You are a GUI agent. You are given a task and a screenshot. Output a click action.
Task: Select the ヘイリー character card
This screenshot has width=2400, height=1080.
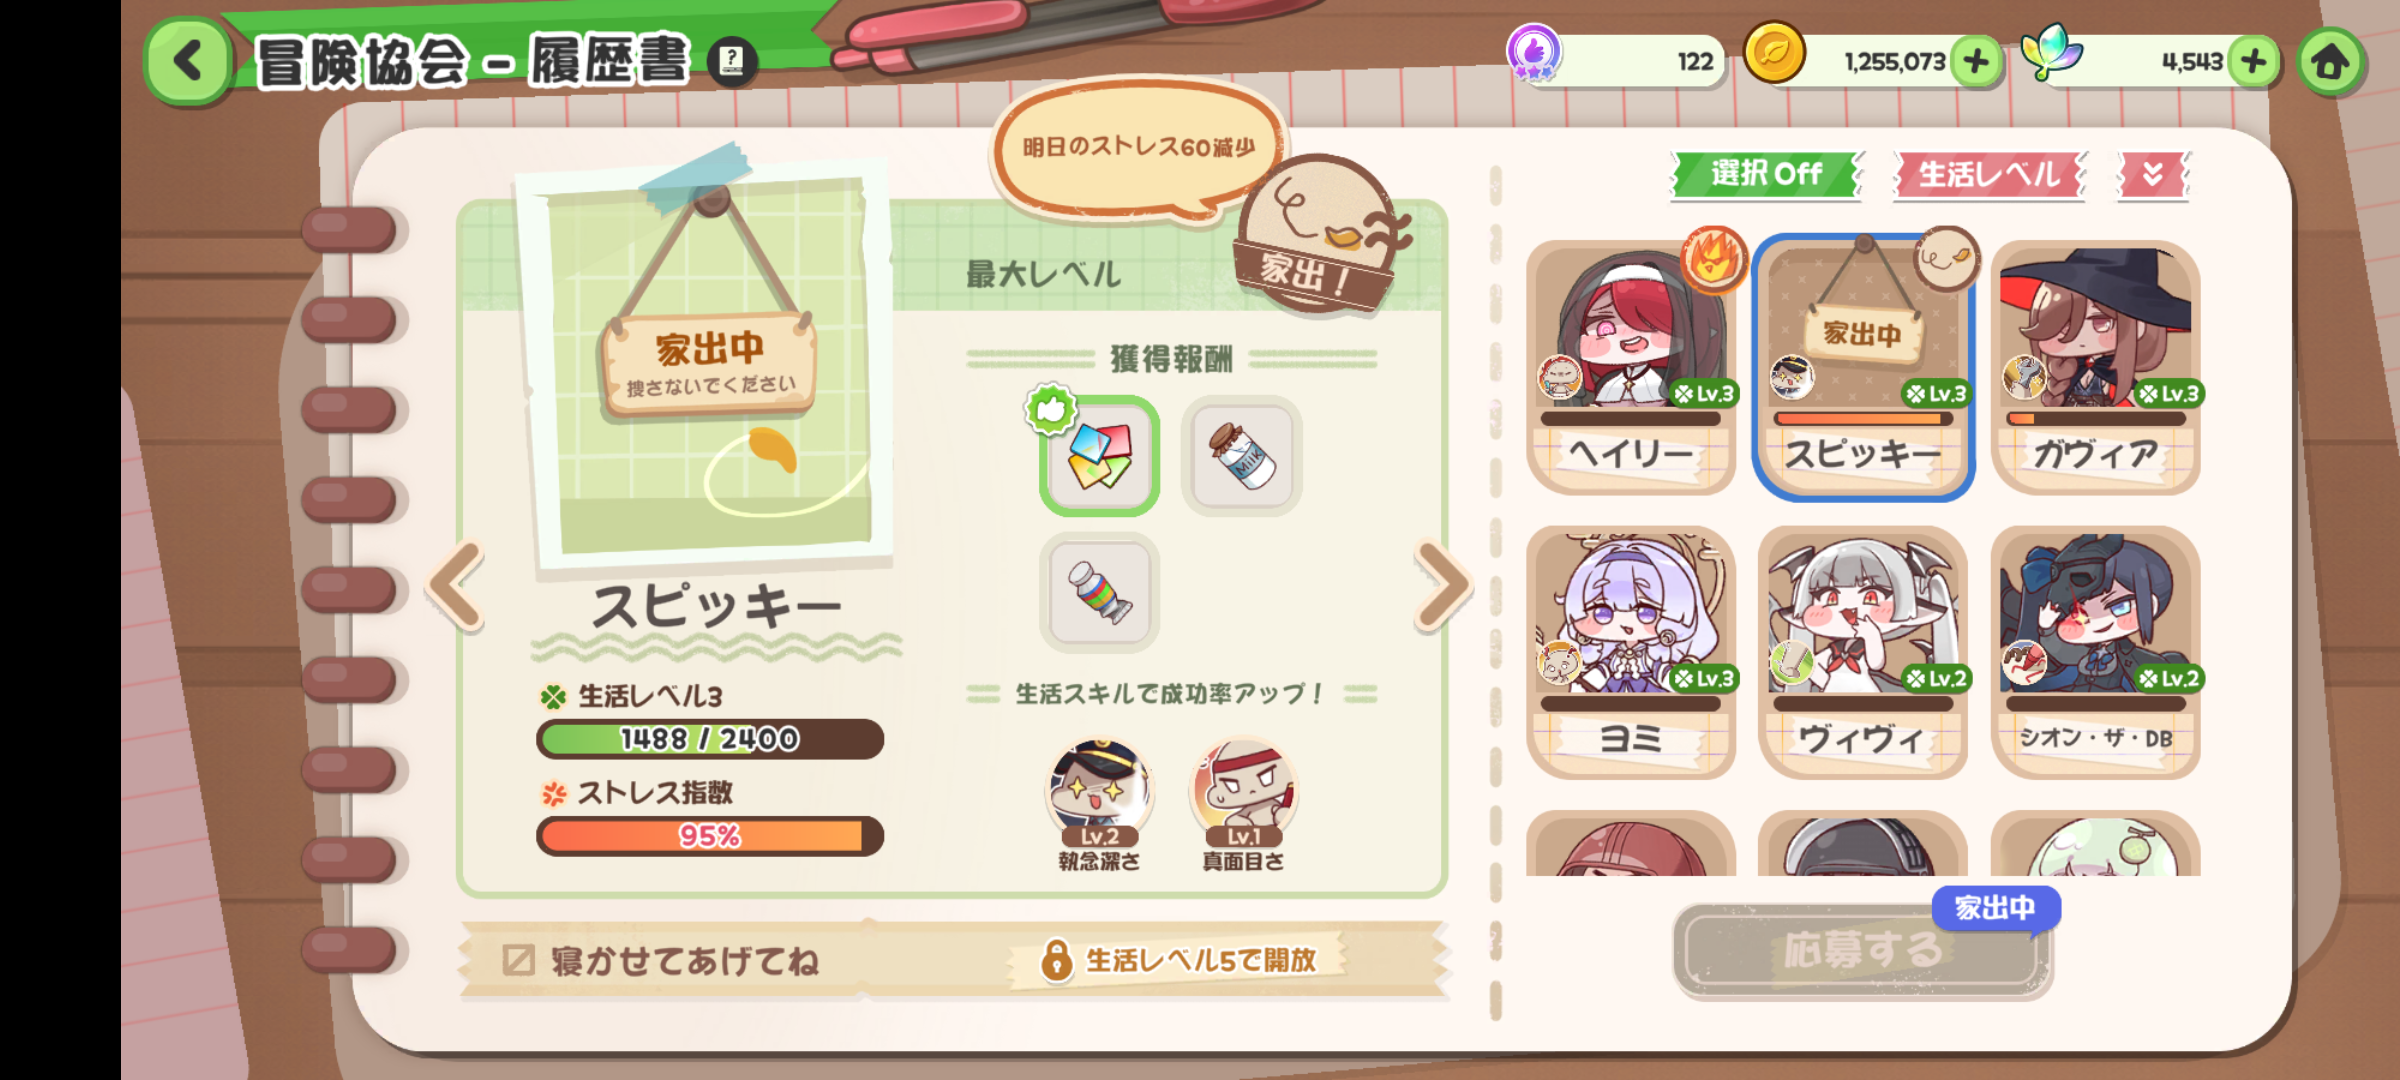(1631, 367)
